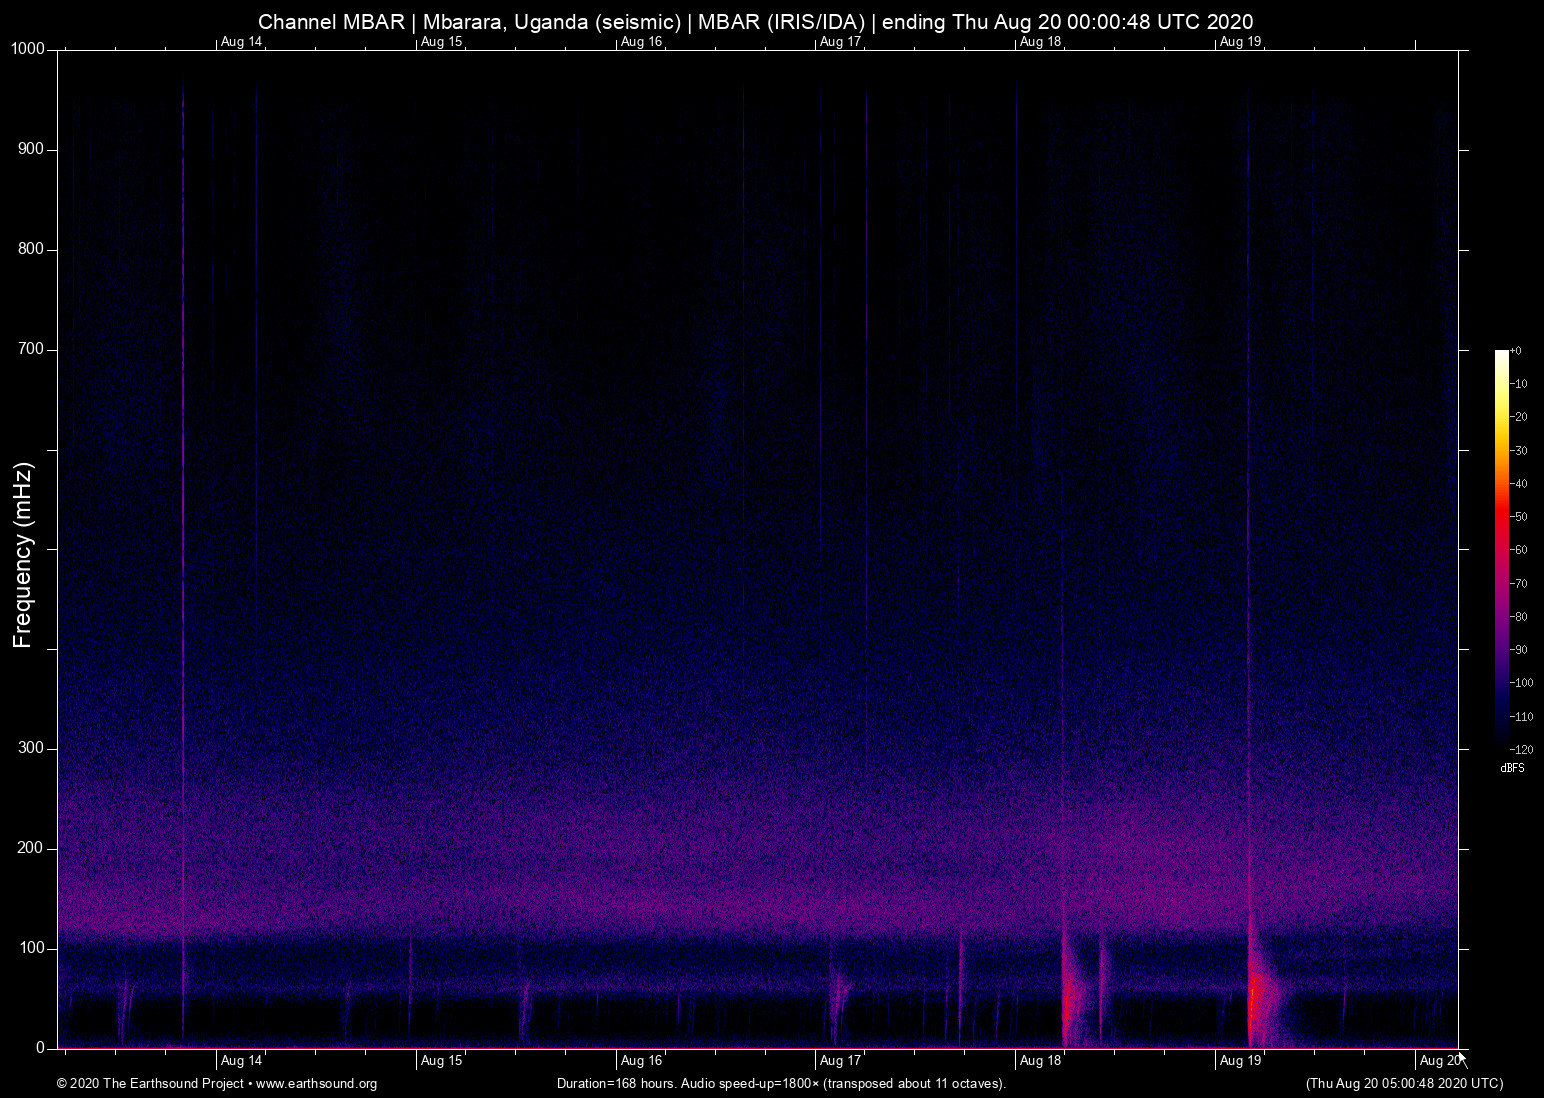Image resolution: width=1544 pixels, height=1098 pixels.
Task: Click the Aug 16 label on bottom axis
Action: click(x=641, y=1061)
